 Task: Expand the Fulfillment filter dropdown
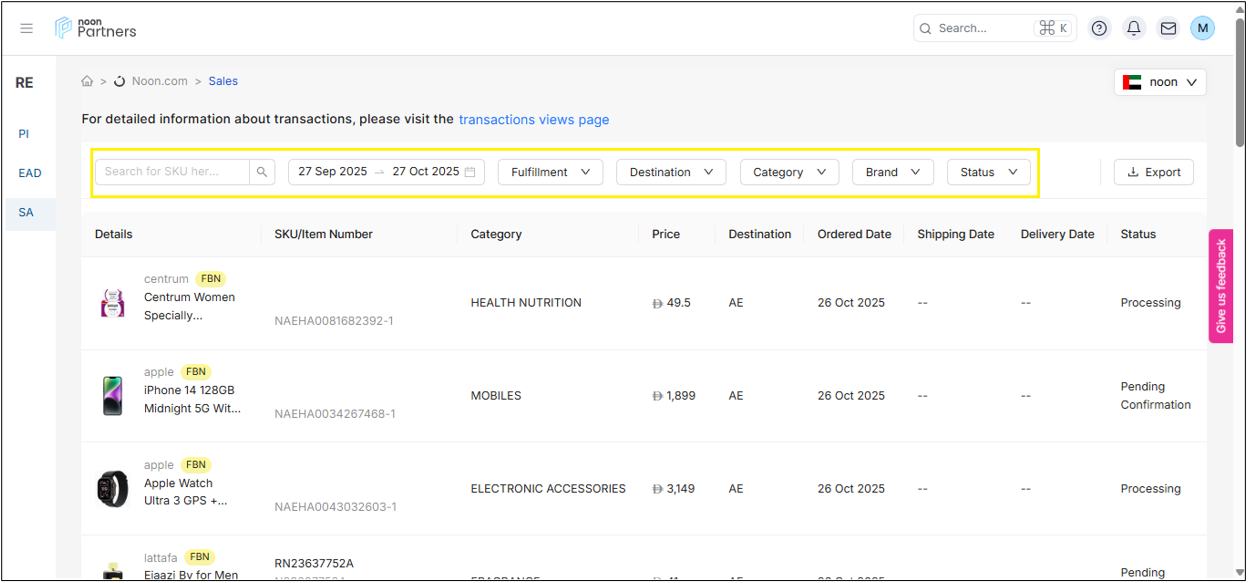pyautogui.click(x=550, y=172)
